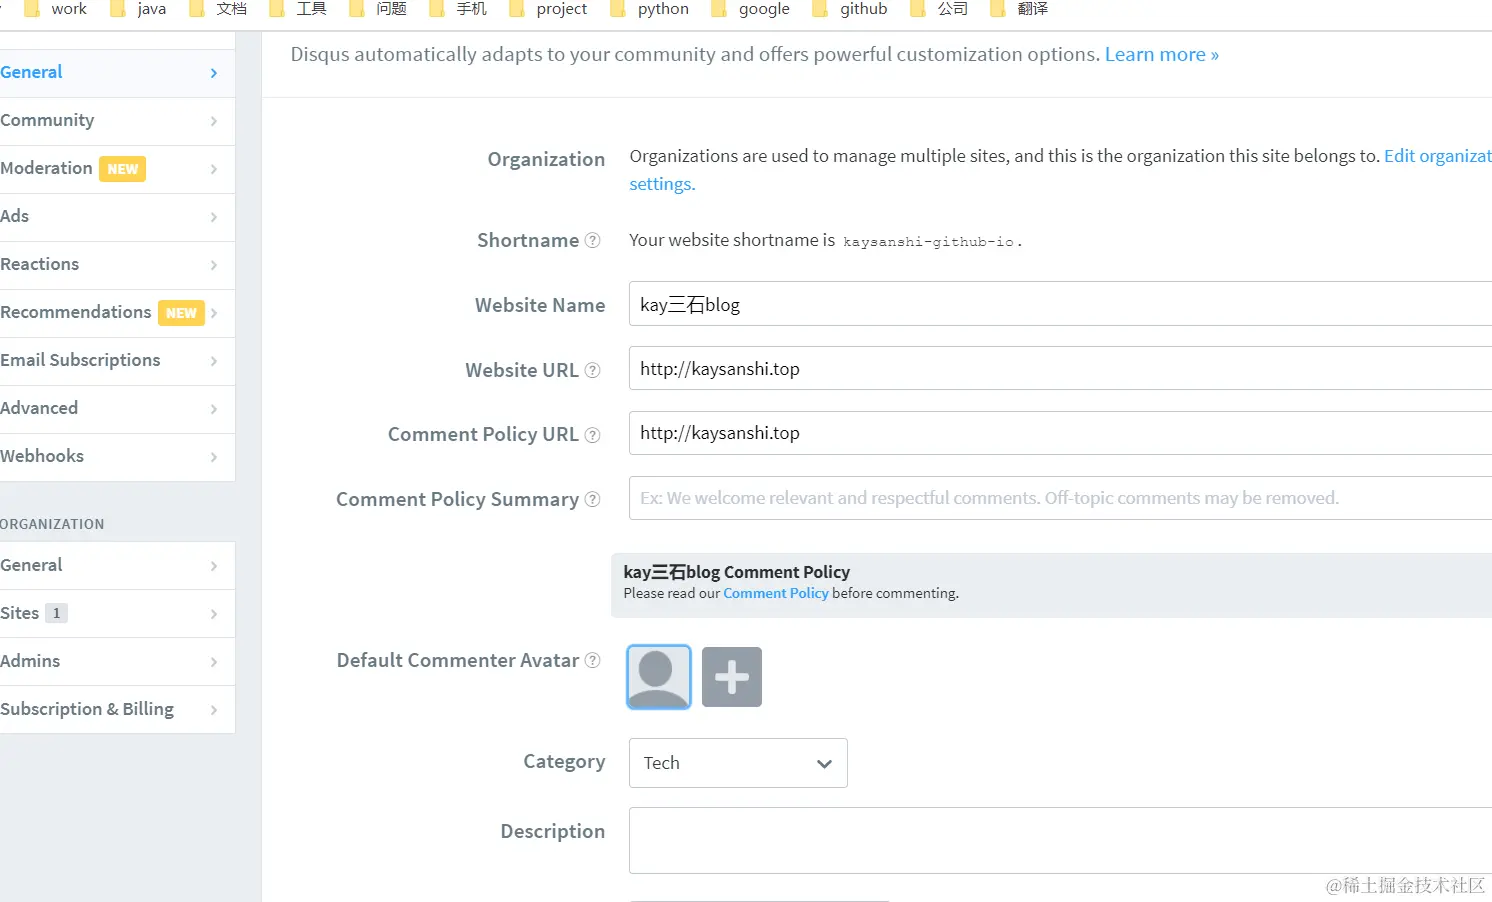Screen dimensions: 1492x902
Task: Click the help icon beside Default Commenter Avatar
Action: (592, 660)
